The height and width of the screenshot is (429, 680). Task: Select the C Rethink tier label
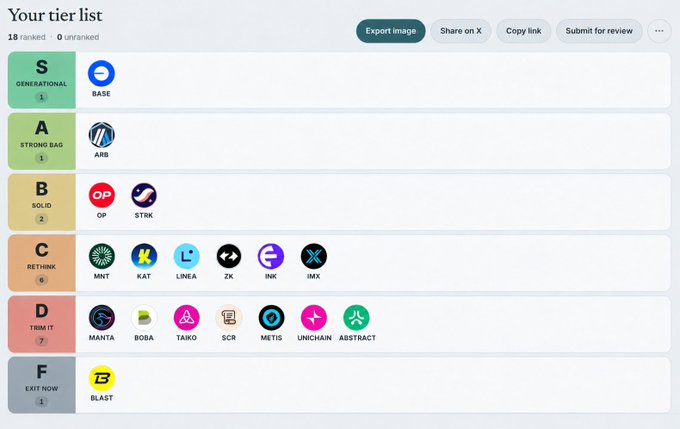42,263
